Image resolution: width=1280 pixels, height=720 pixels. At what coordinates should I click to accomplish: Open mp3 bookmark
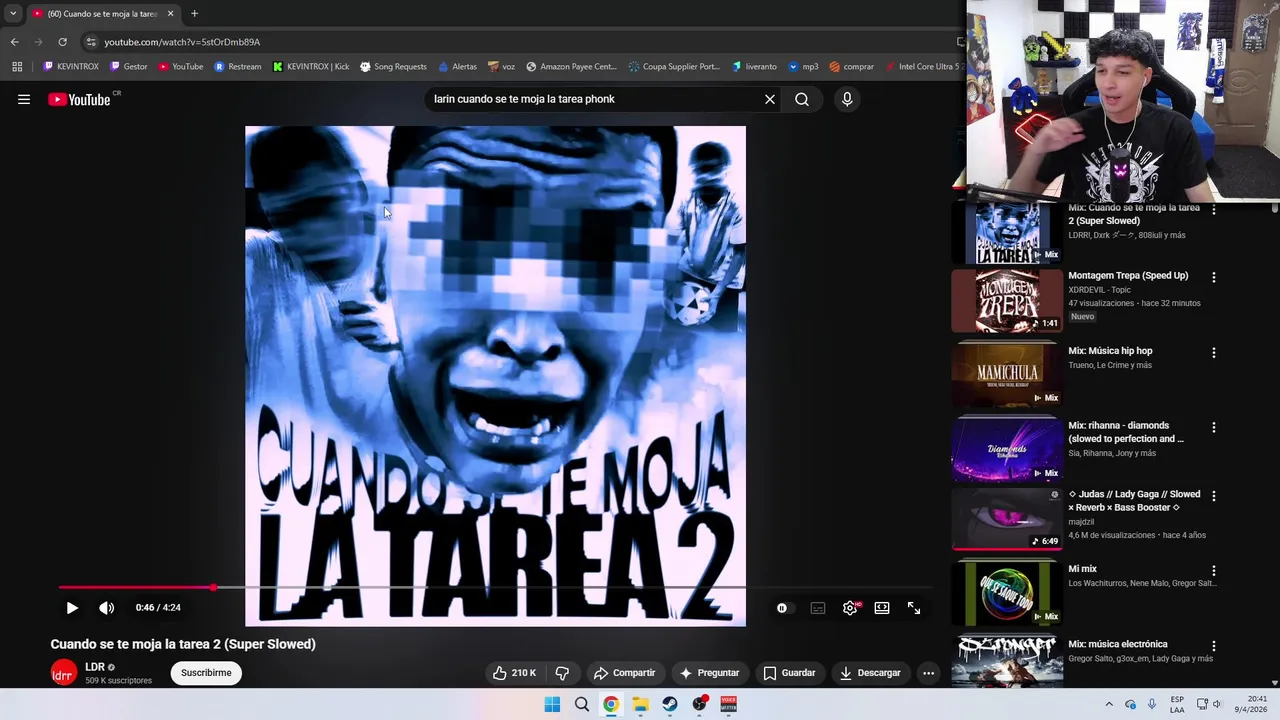tap(803, 67)
